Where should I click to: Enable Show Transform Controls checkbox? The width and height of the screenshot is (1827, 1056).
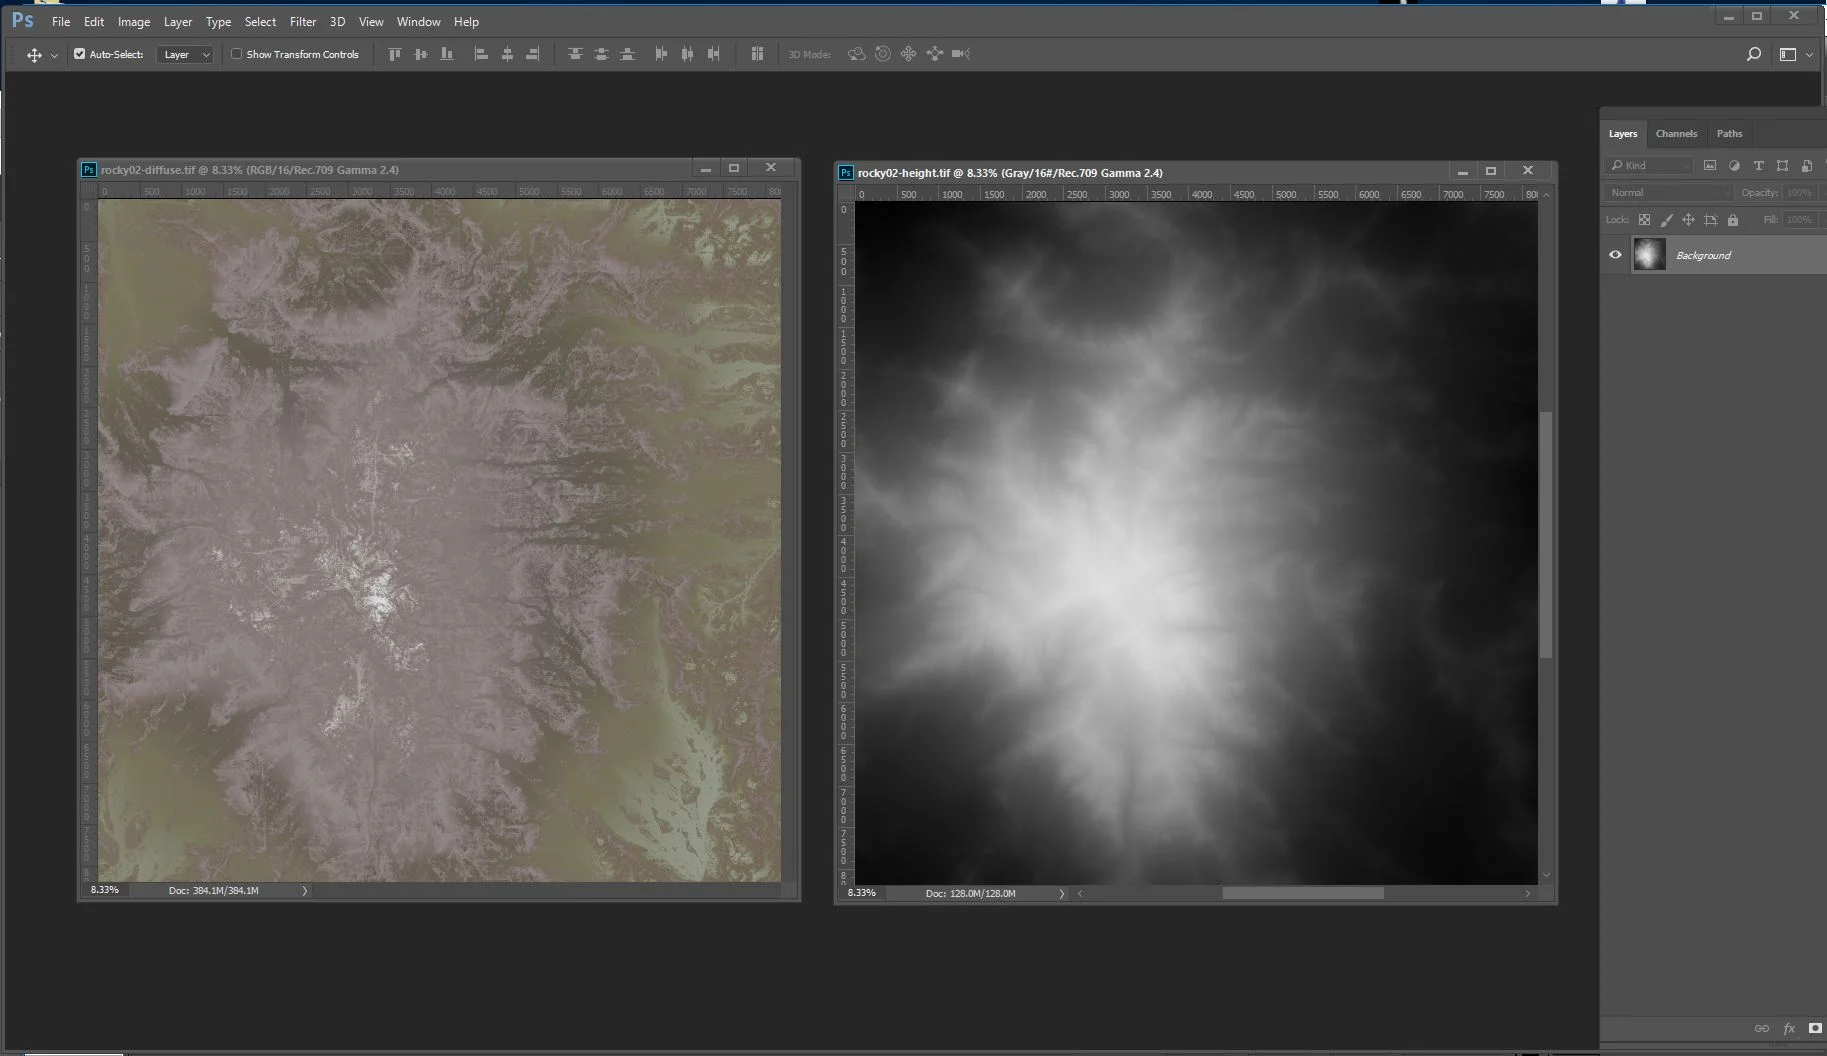click(237, 54)
